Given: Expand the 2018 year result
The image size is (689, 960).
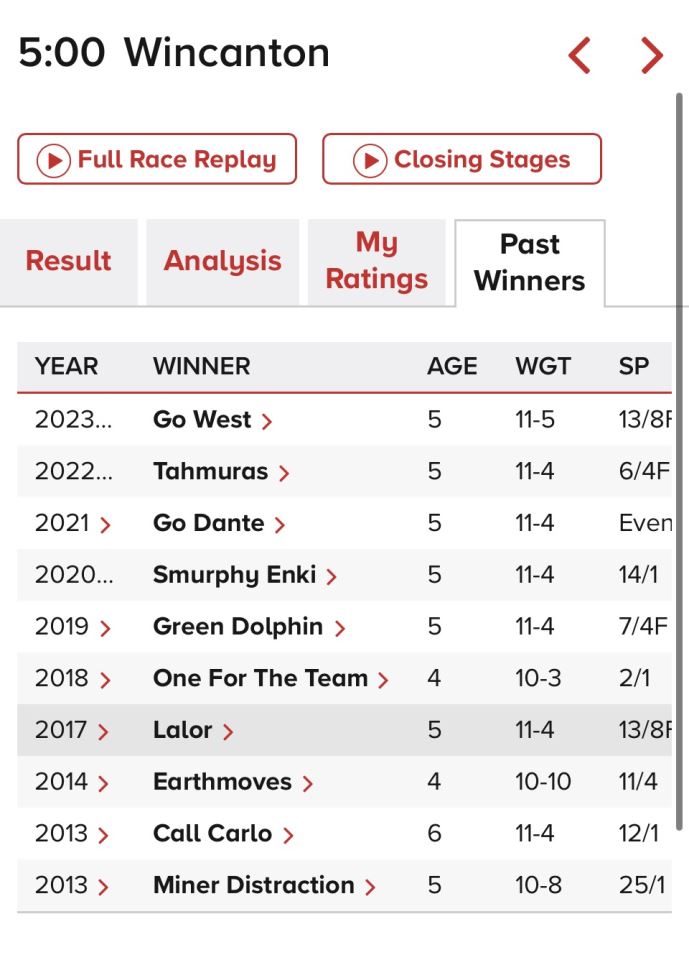Looking at the screenshot, I should tap(106, 680).
